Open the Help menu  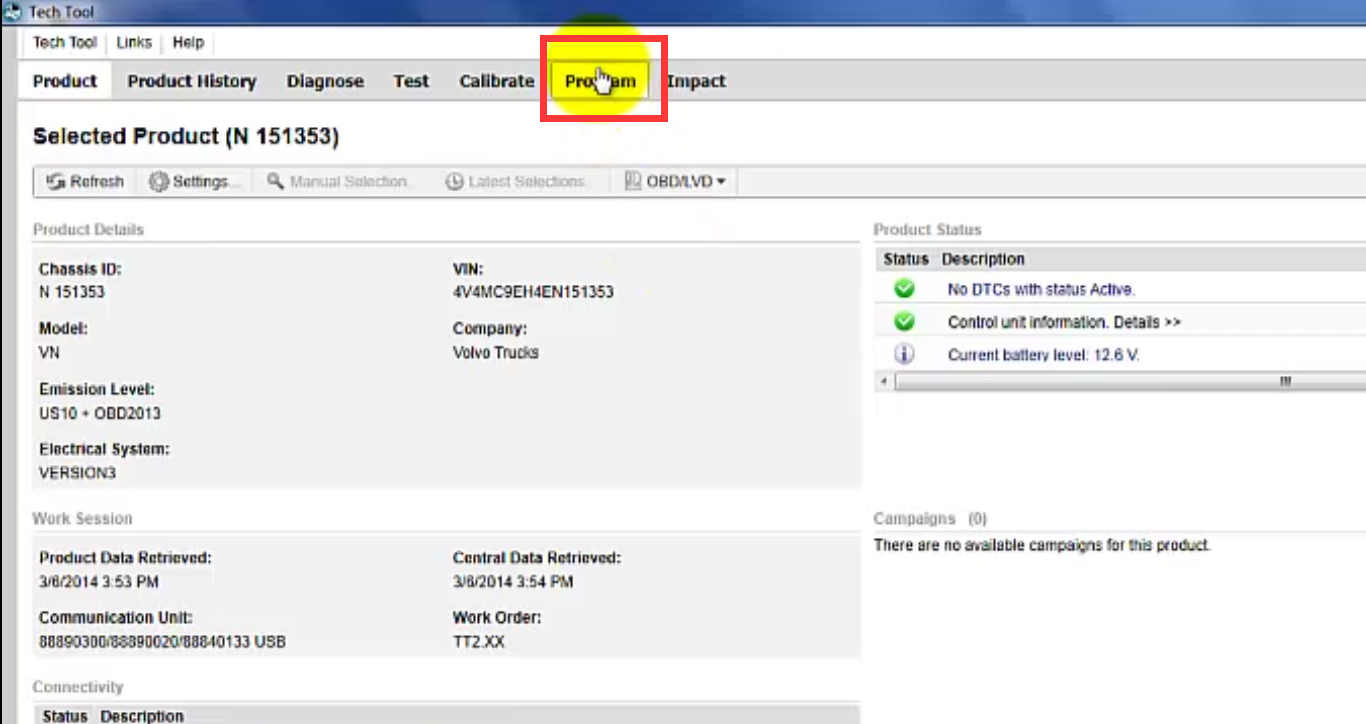188,42
